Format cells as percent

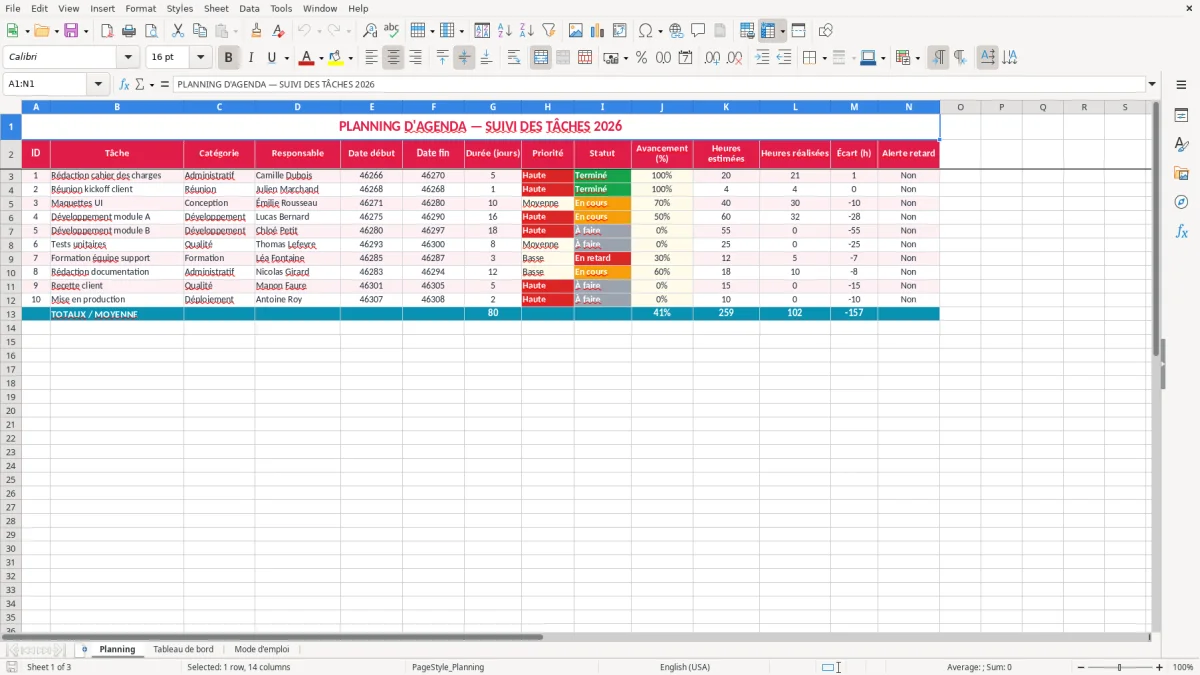tap(641, 58)
